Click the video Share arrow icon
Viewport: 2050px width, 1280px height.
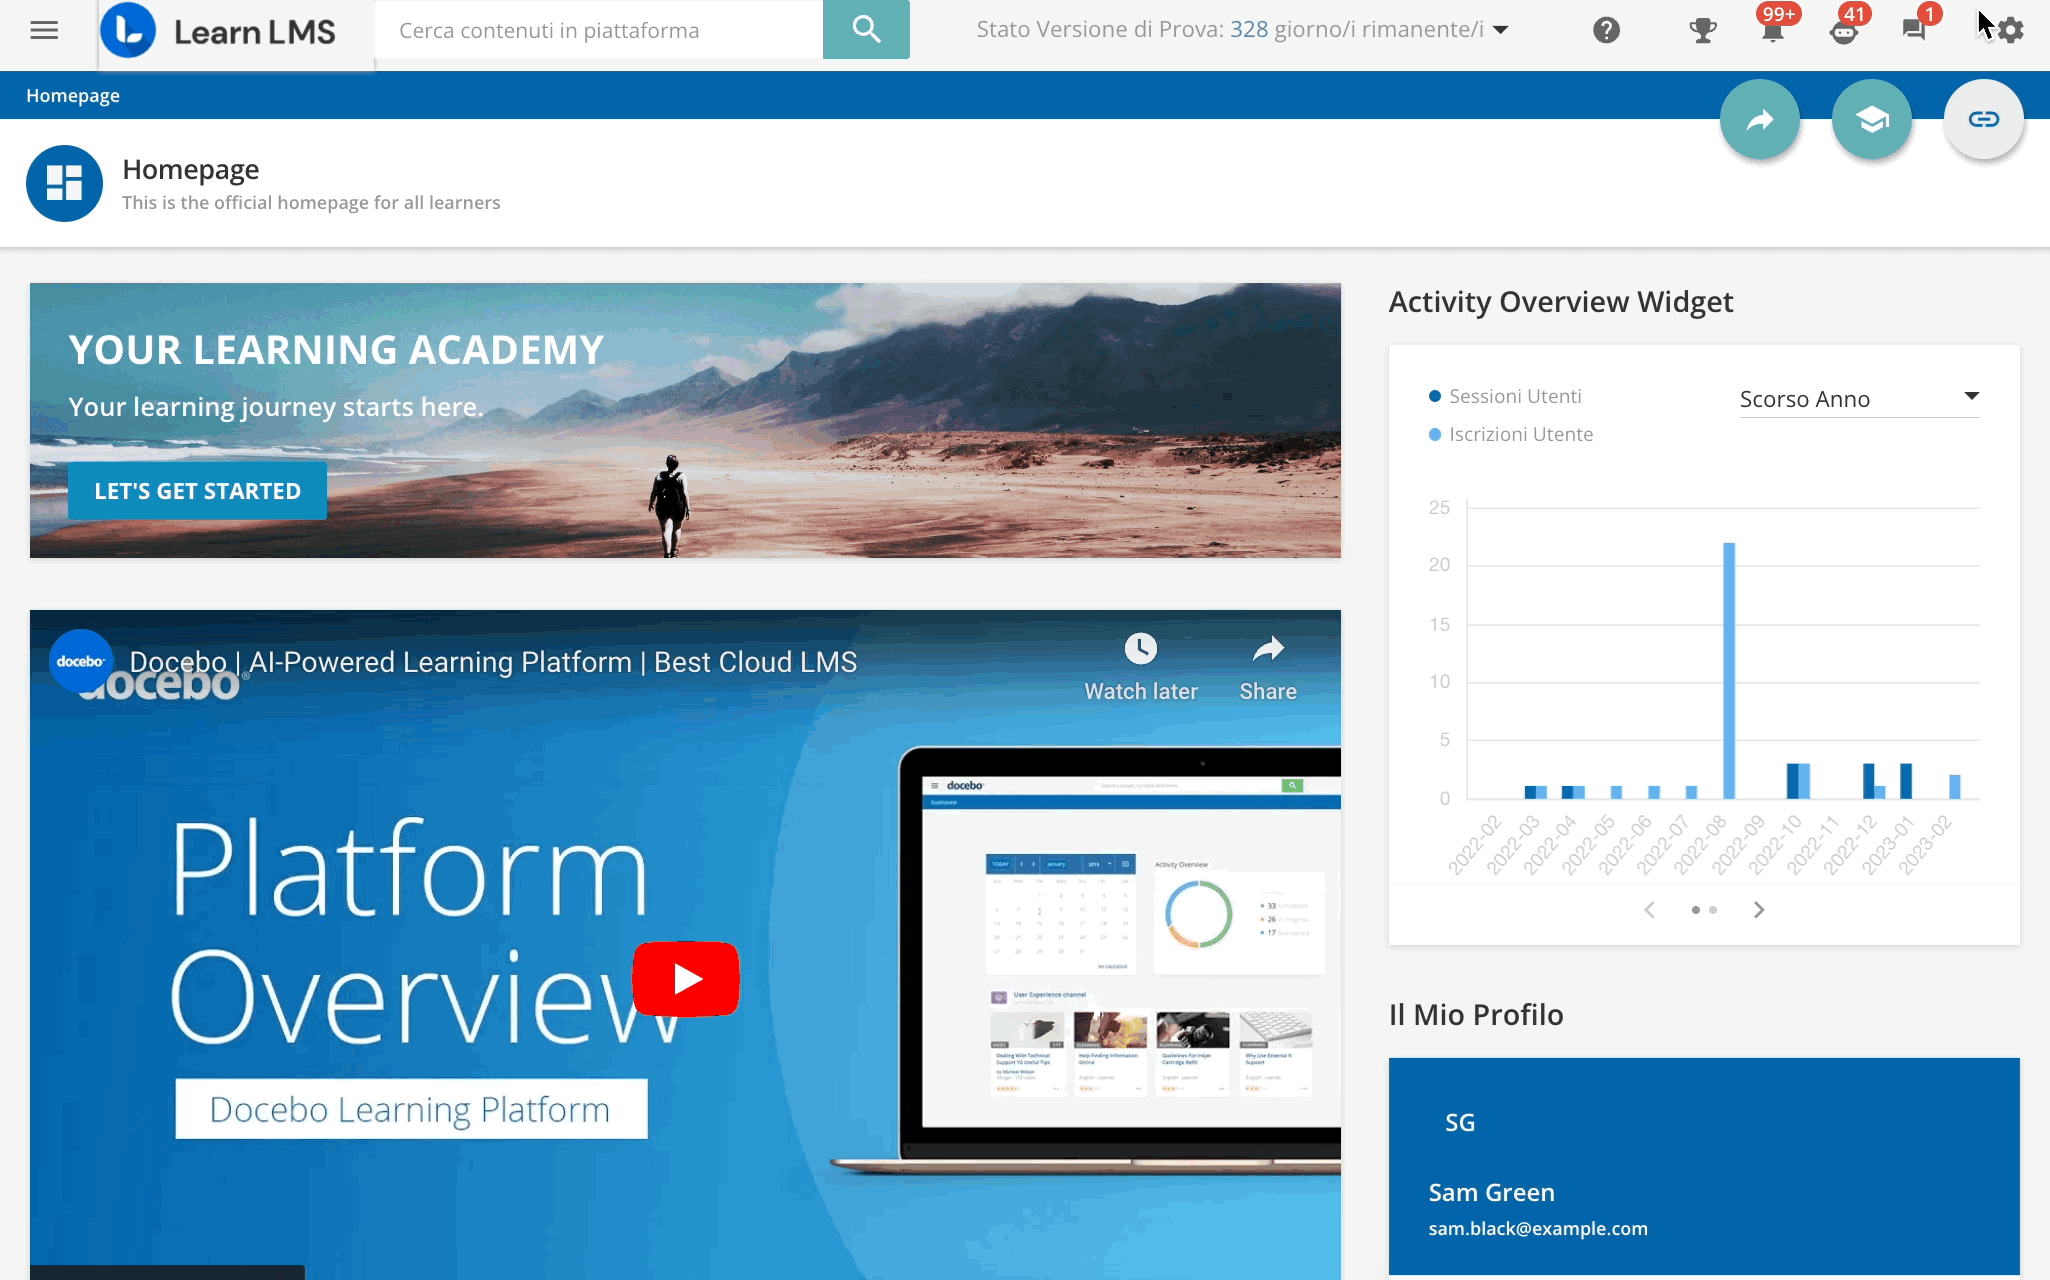click(x=1268, y=649)
